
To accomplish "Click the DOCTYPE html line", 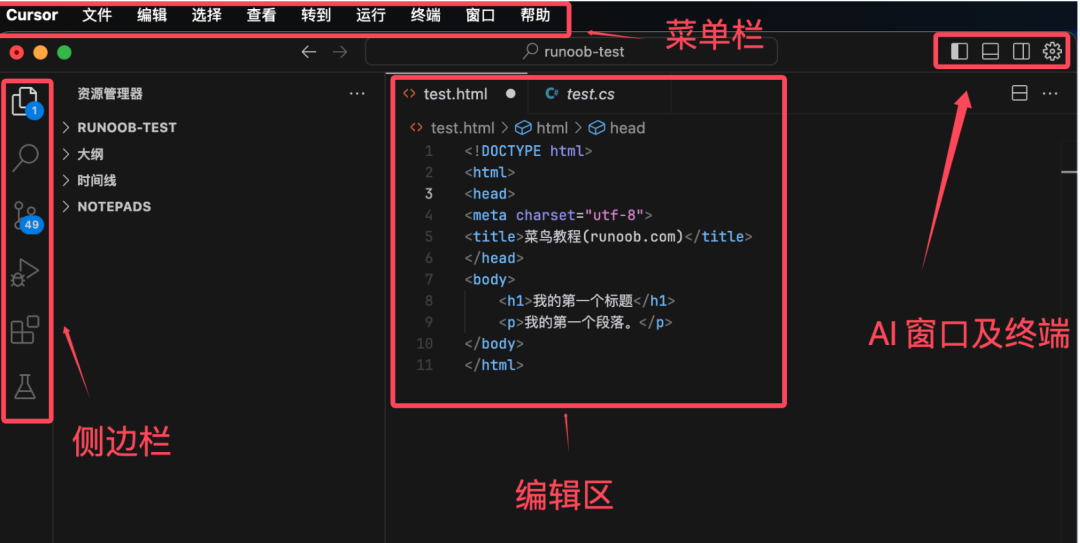I will (528, 151).
